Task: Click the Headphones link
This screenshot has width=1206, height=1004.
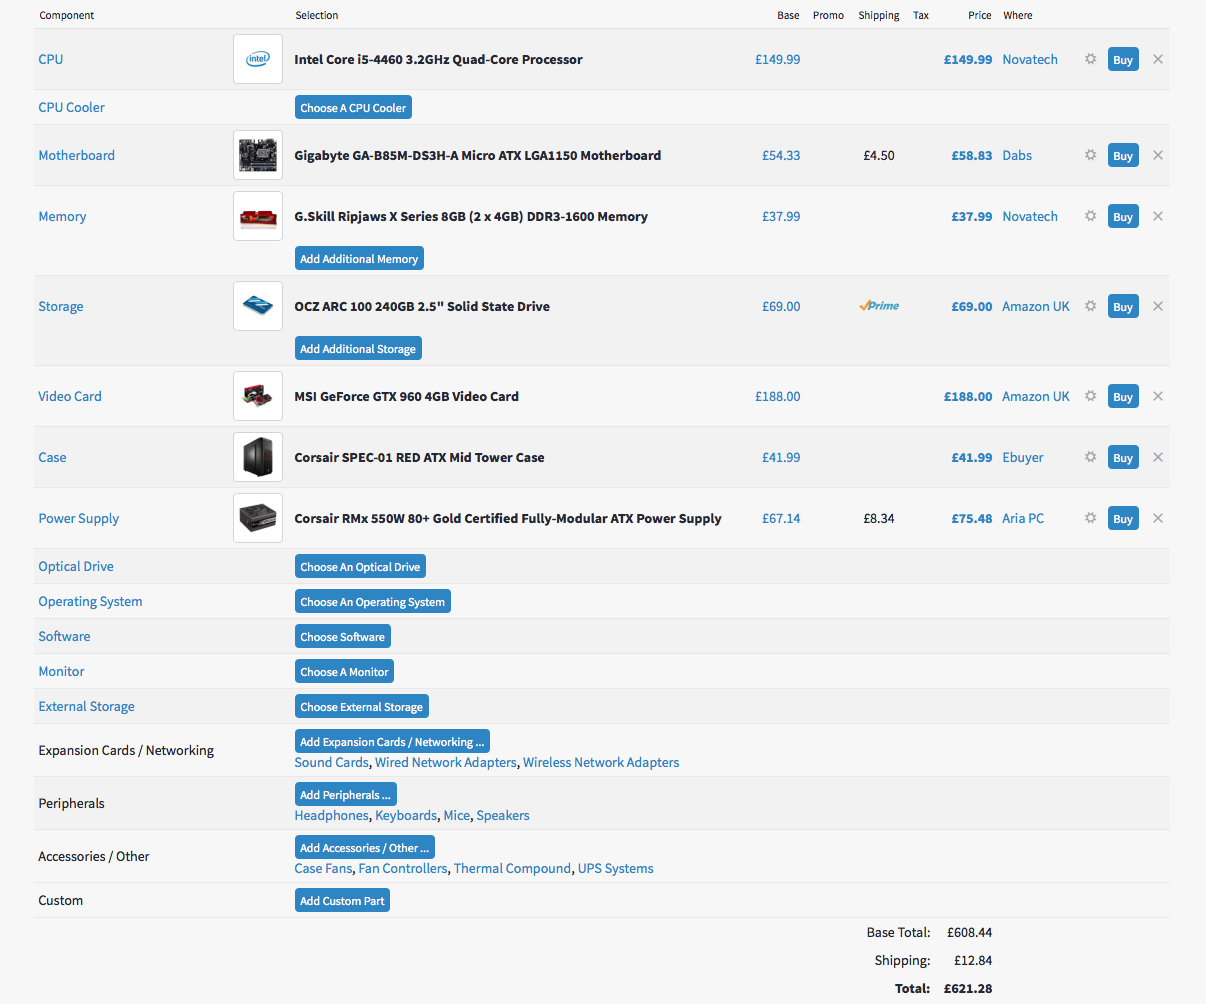Action: click(x=331, y=815)
